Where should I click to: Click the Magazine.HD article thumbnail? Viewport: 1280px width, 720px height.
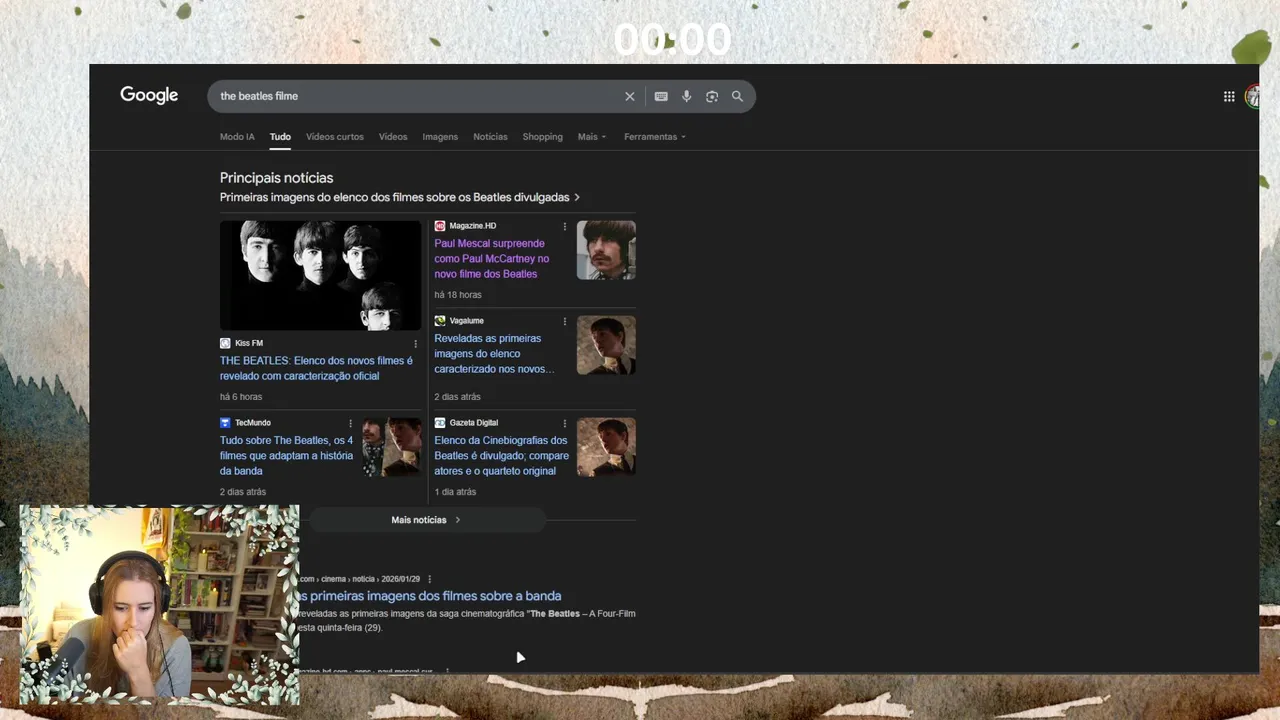606,250
